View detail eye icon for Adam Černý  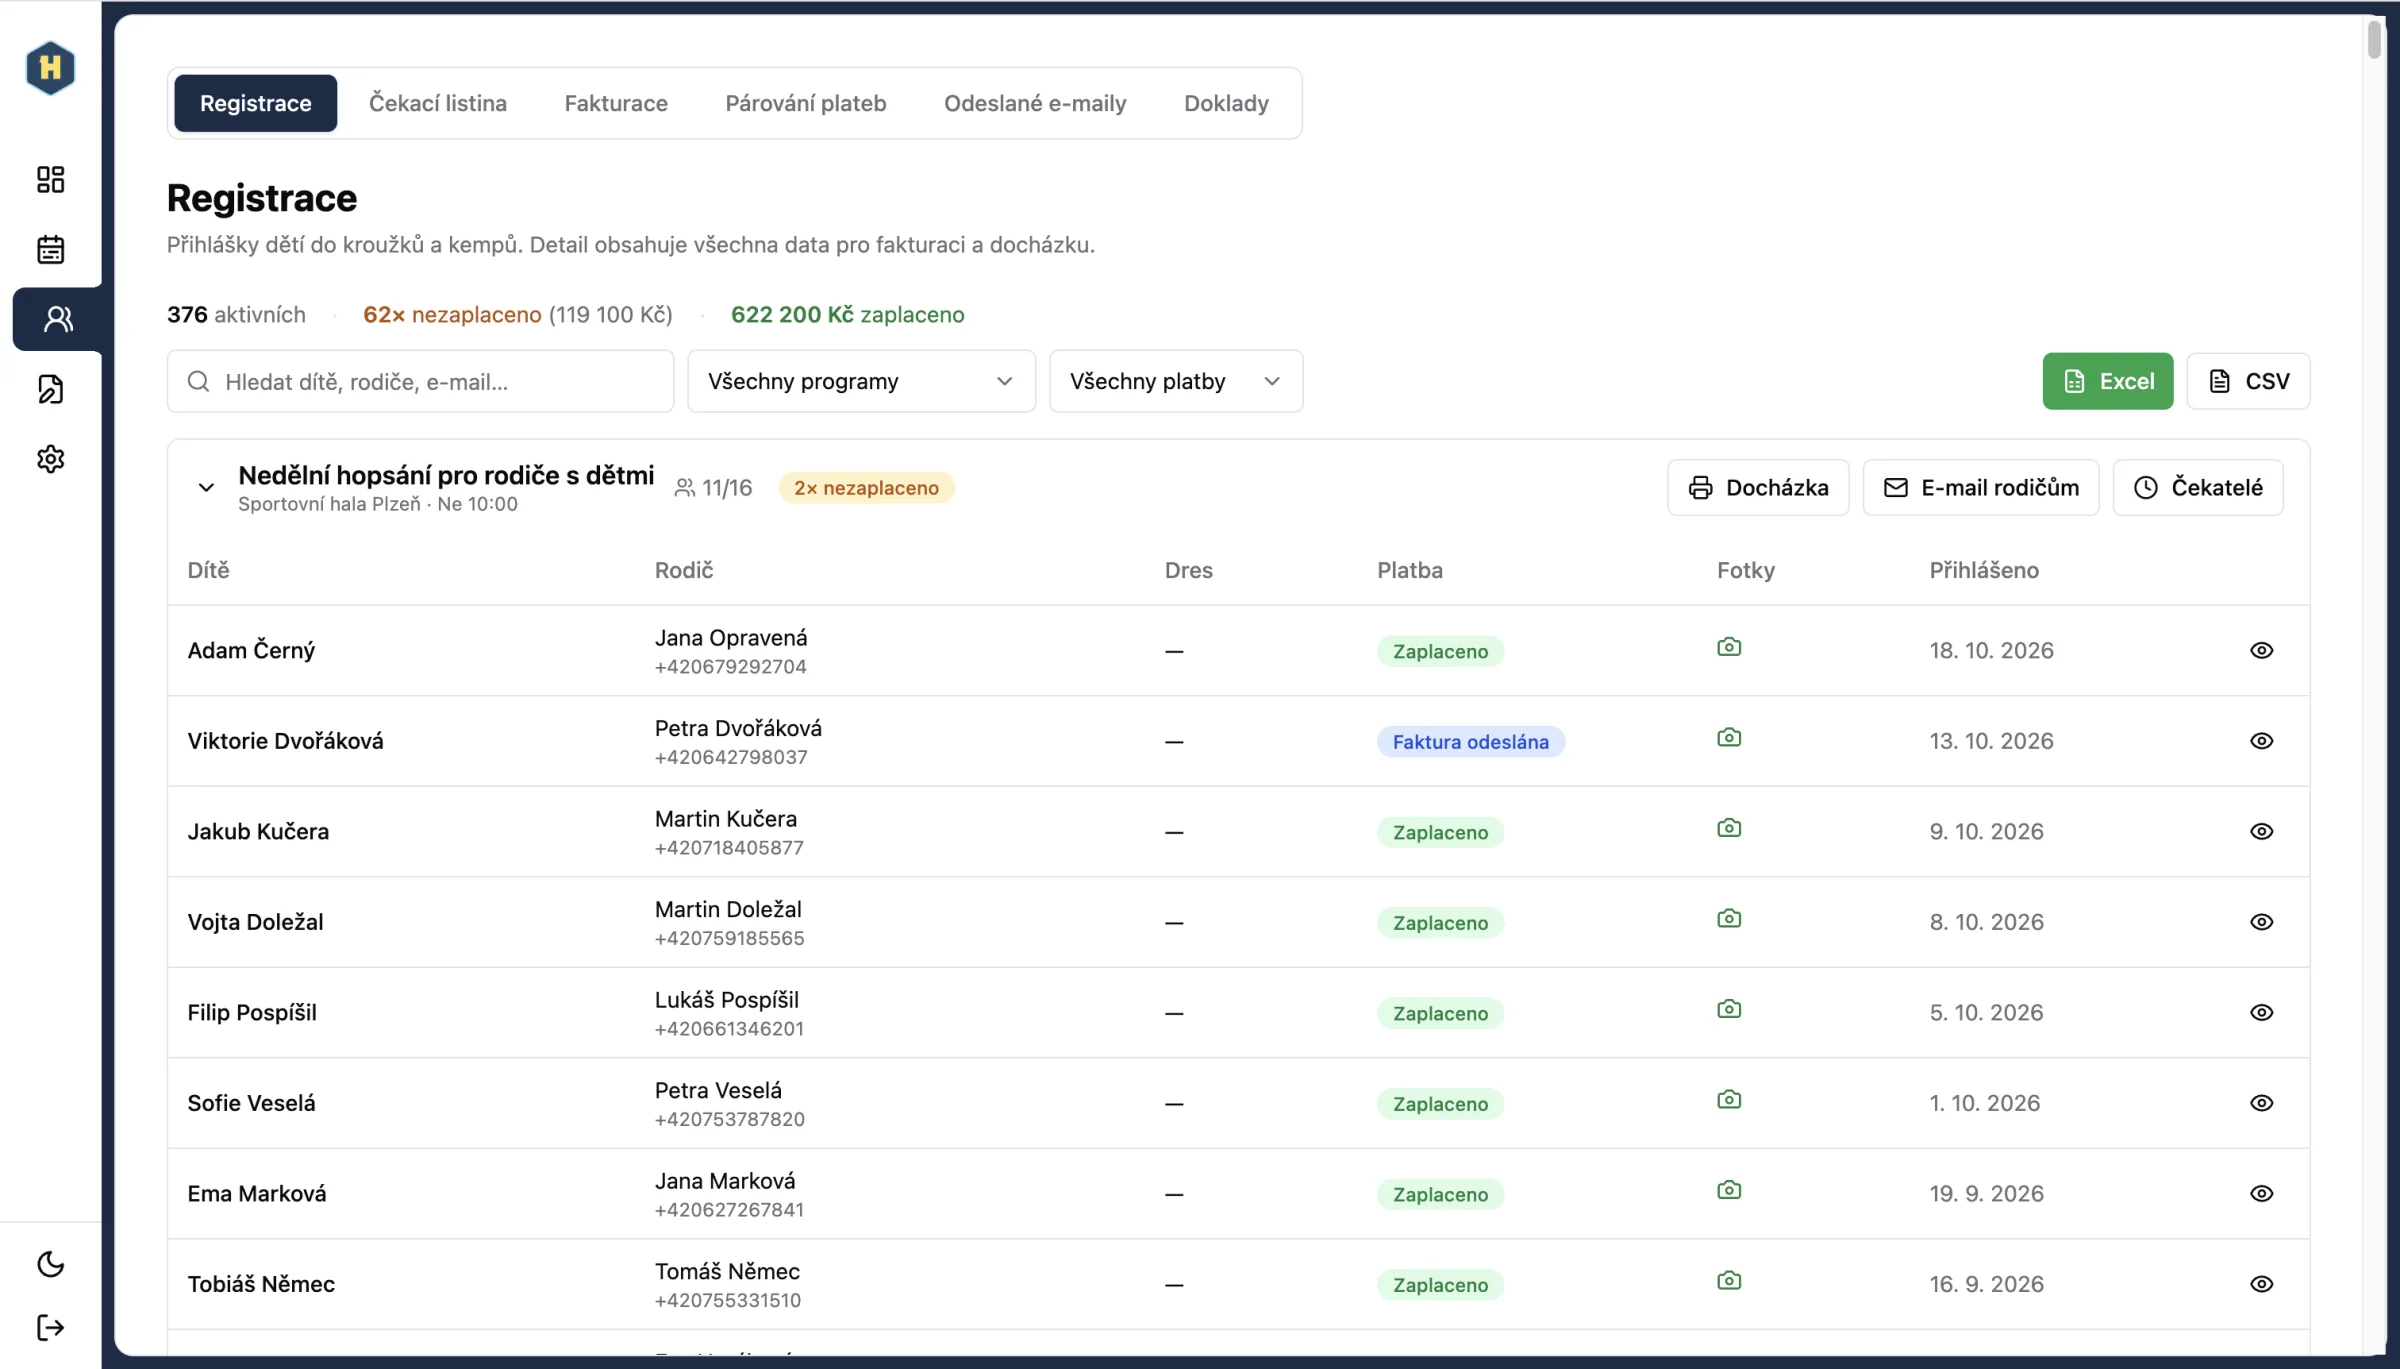pos(2261,650)
